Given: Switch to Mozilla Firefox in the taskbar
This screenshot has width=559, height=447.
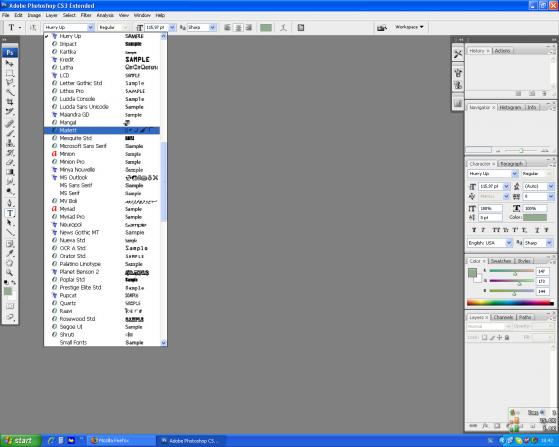Looking at the screenshot, I should (121, 441).
